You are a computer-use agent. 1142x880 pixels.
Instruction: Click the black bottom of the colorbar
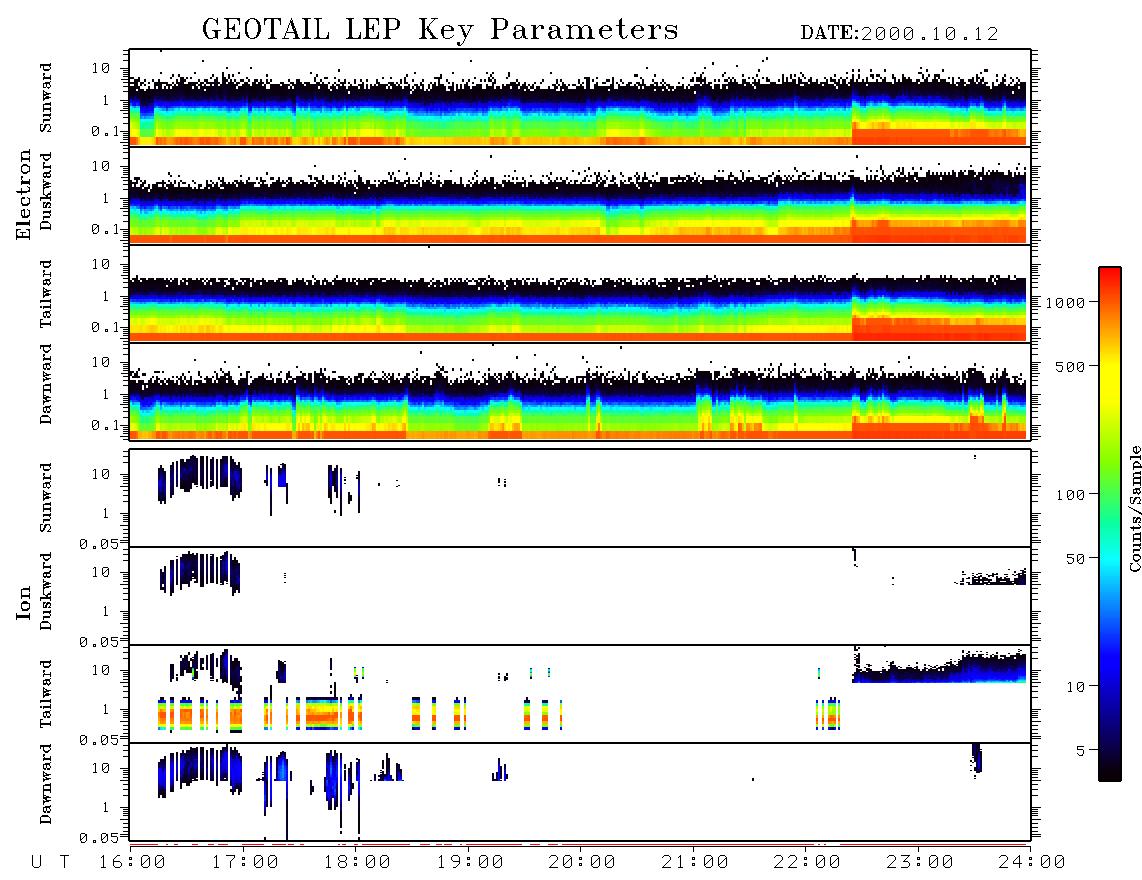pos(1110,772)
